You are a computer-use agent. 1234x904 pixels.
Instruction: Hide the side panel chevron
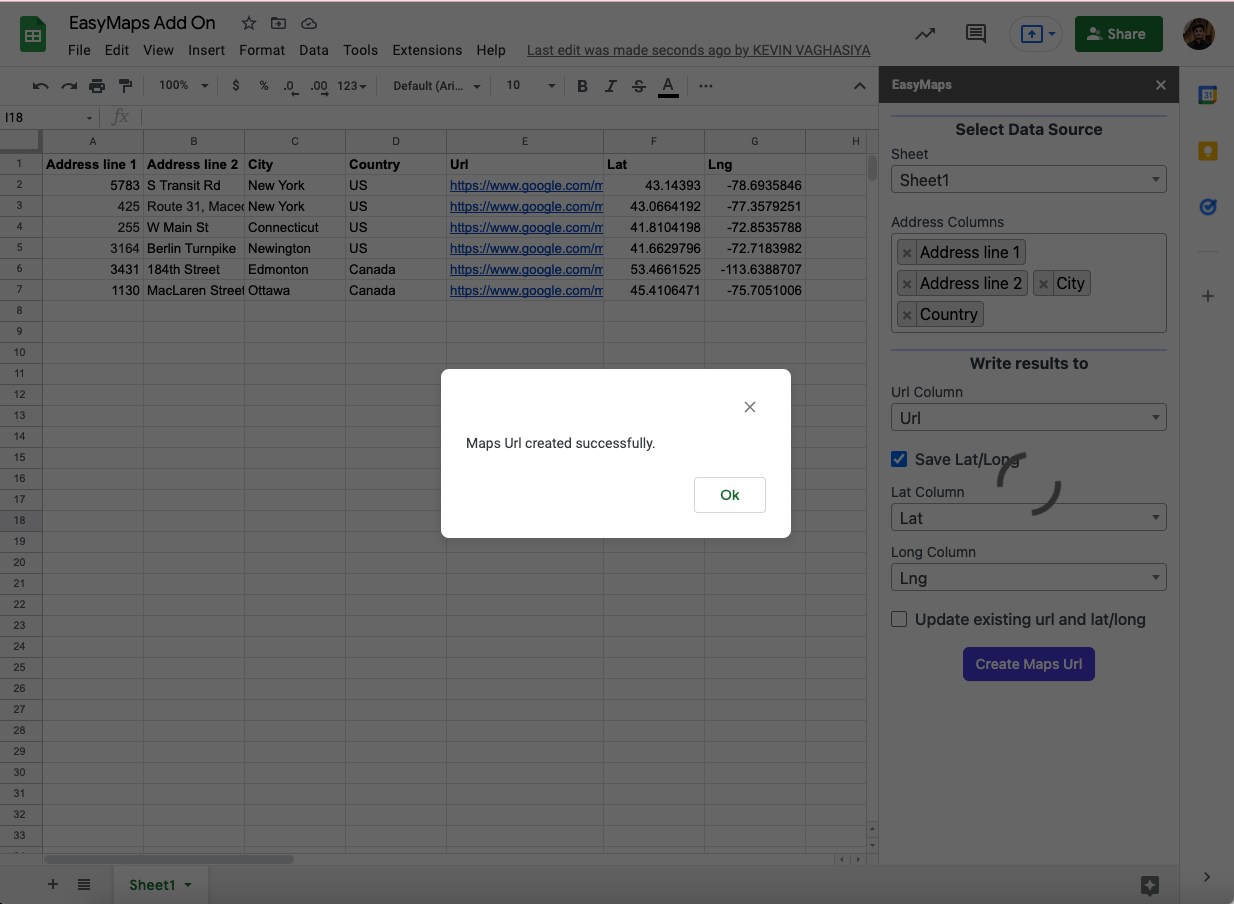point(1207,877)
